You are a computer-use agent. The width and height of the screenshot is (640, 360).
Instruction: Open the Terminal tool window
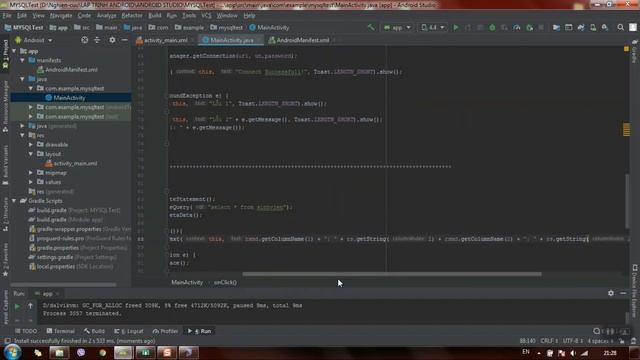coord(60,331)
